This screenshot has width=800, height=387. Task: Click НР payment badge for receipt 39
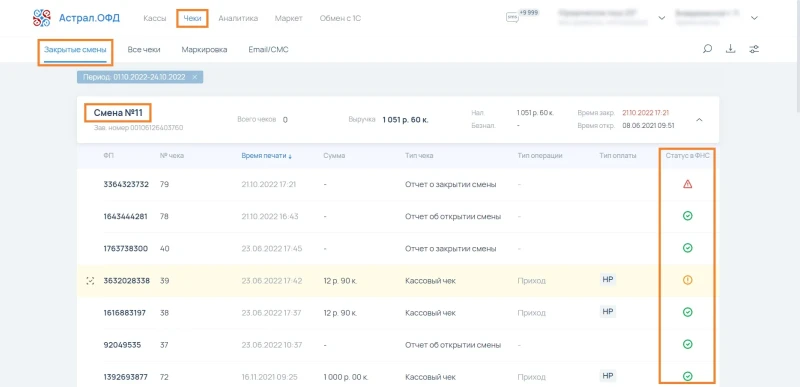point(607,280)
